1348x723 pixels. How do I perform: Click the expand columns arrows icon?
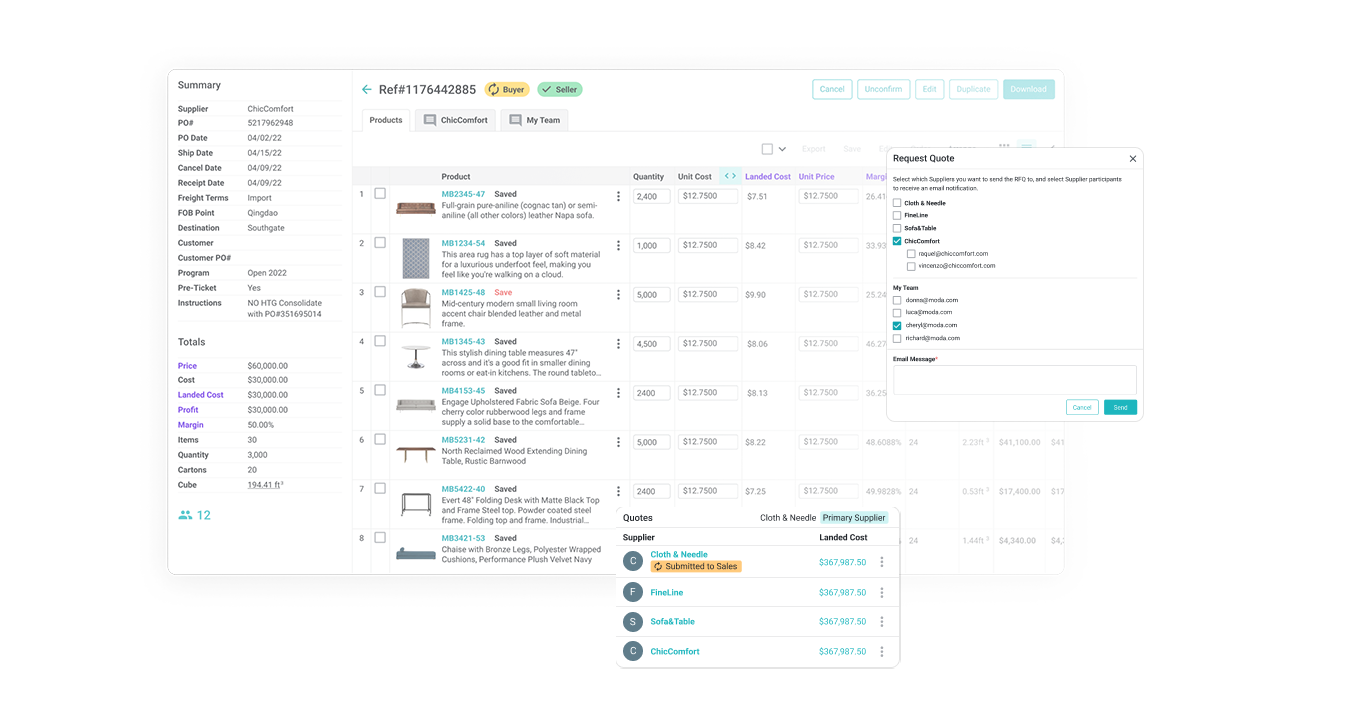pyautogui.click(x=730, y=176)
